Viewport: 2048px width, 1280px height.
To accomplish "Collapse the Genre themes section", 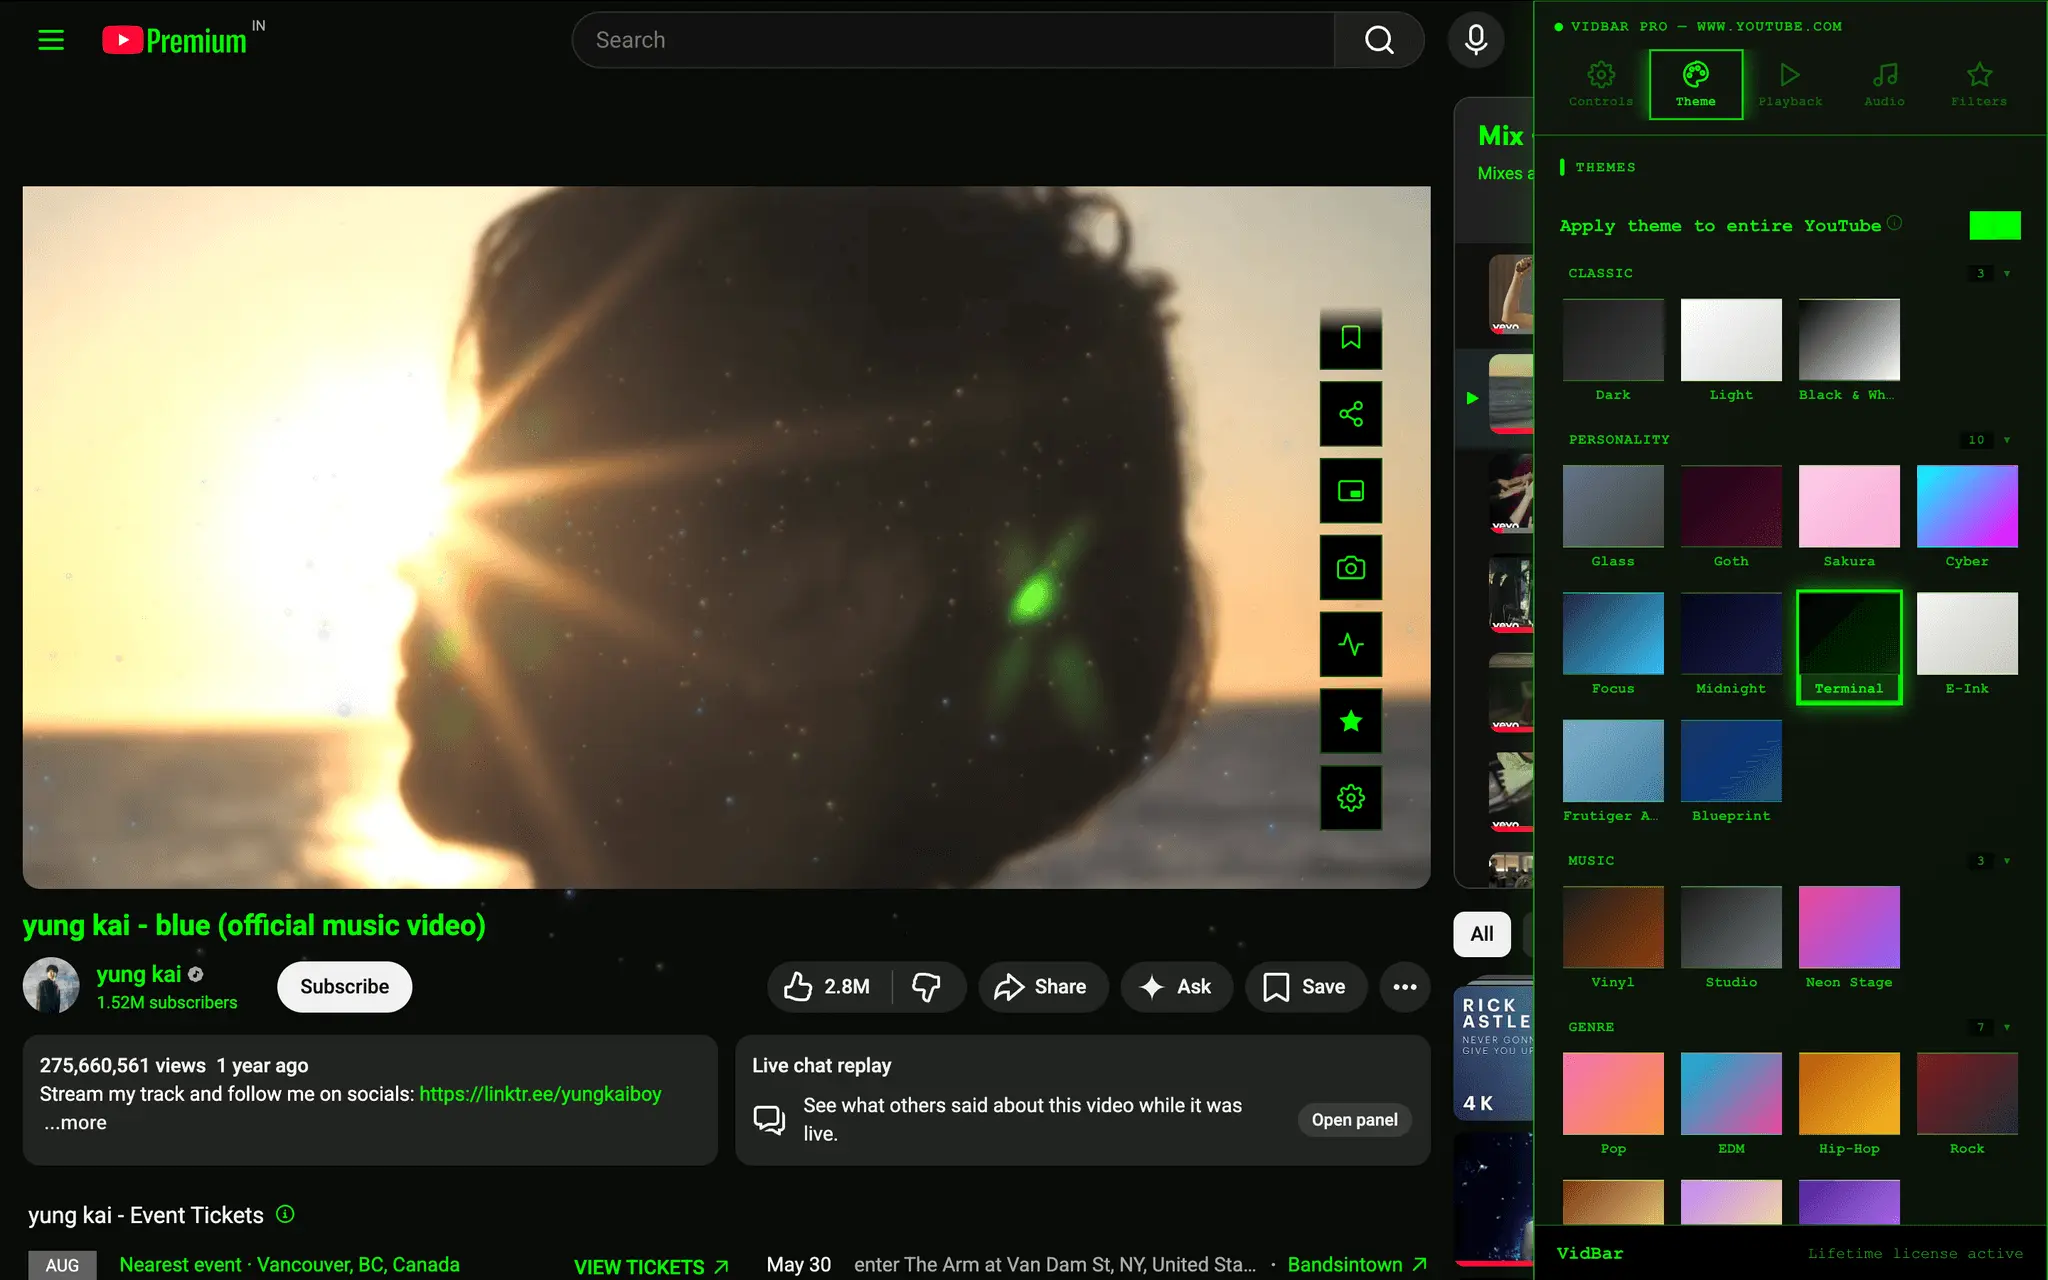I will click(2007, 1028).
